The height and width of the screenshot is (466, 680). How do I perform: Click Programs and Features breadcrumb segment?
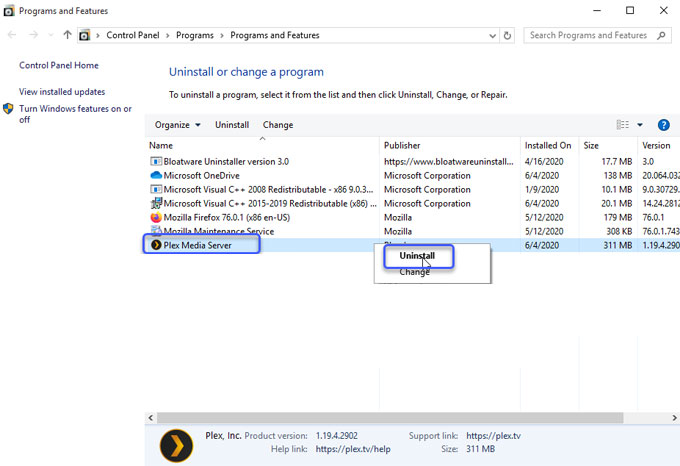click(x=275, y=35)
